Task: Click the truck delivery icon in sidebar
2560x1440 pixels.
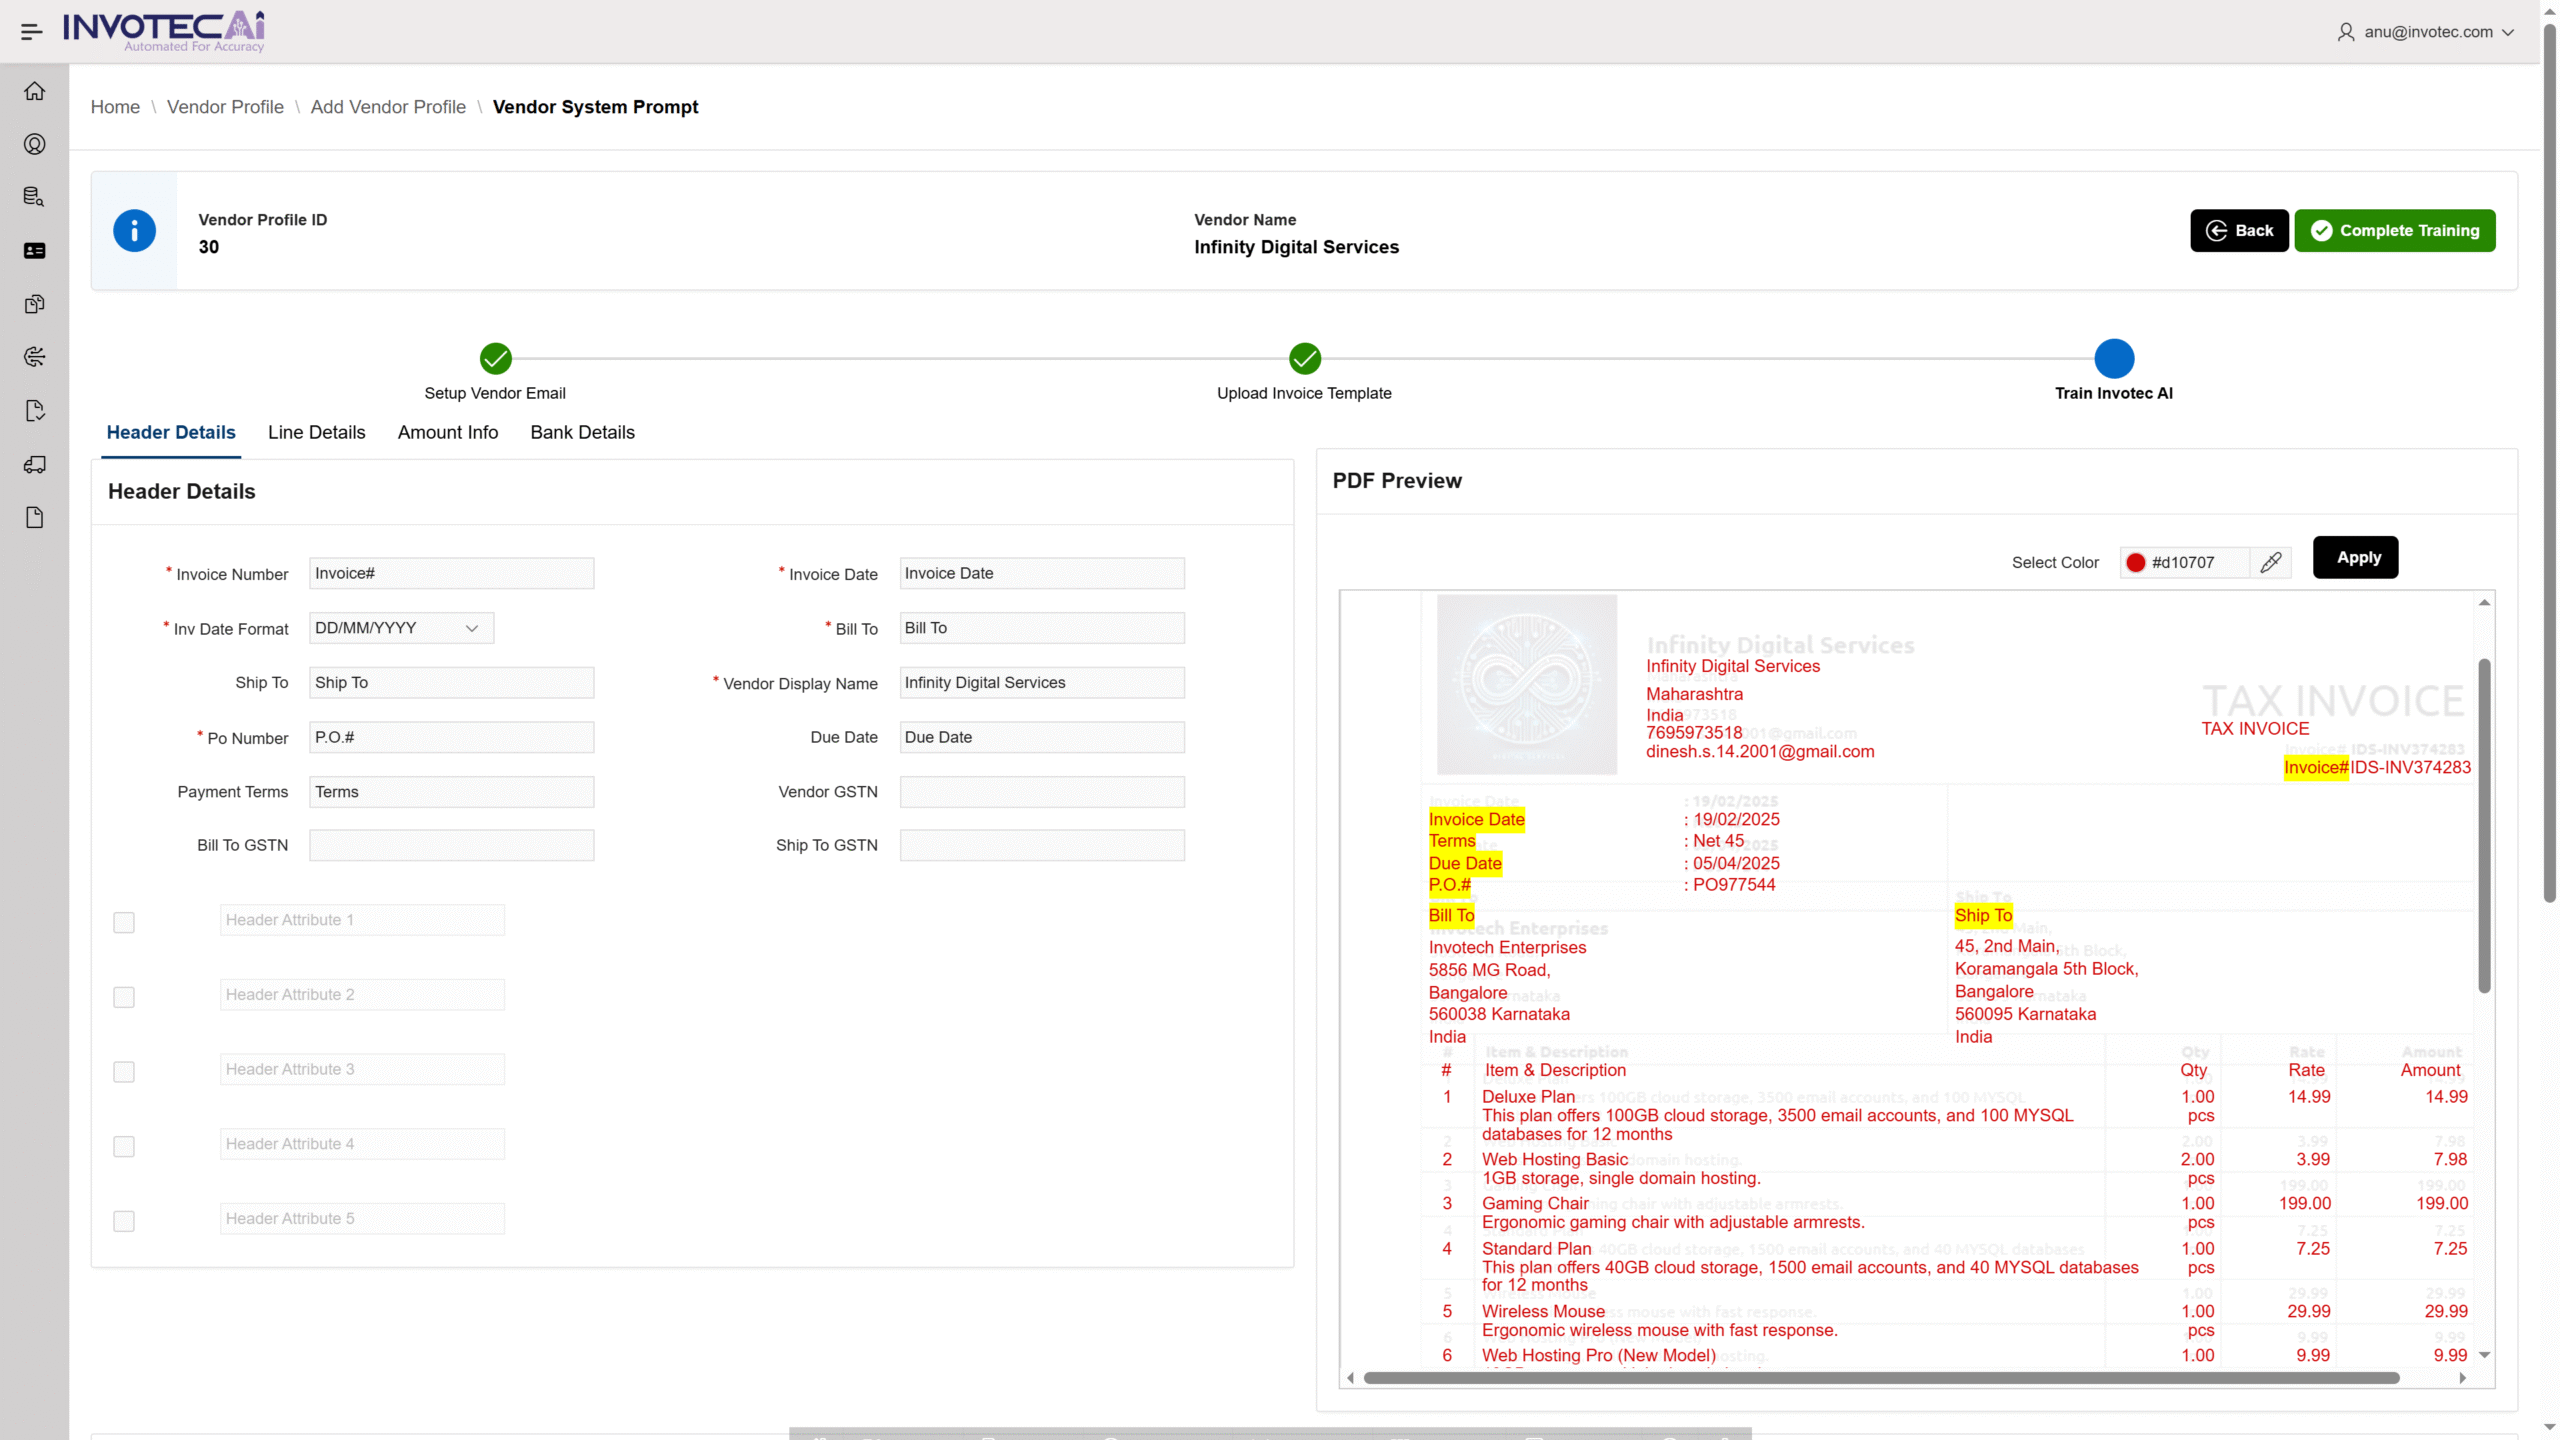Action: pos(35,464)
